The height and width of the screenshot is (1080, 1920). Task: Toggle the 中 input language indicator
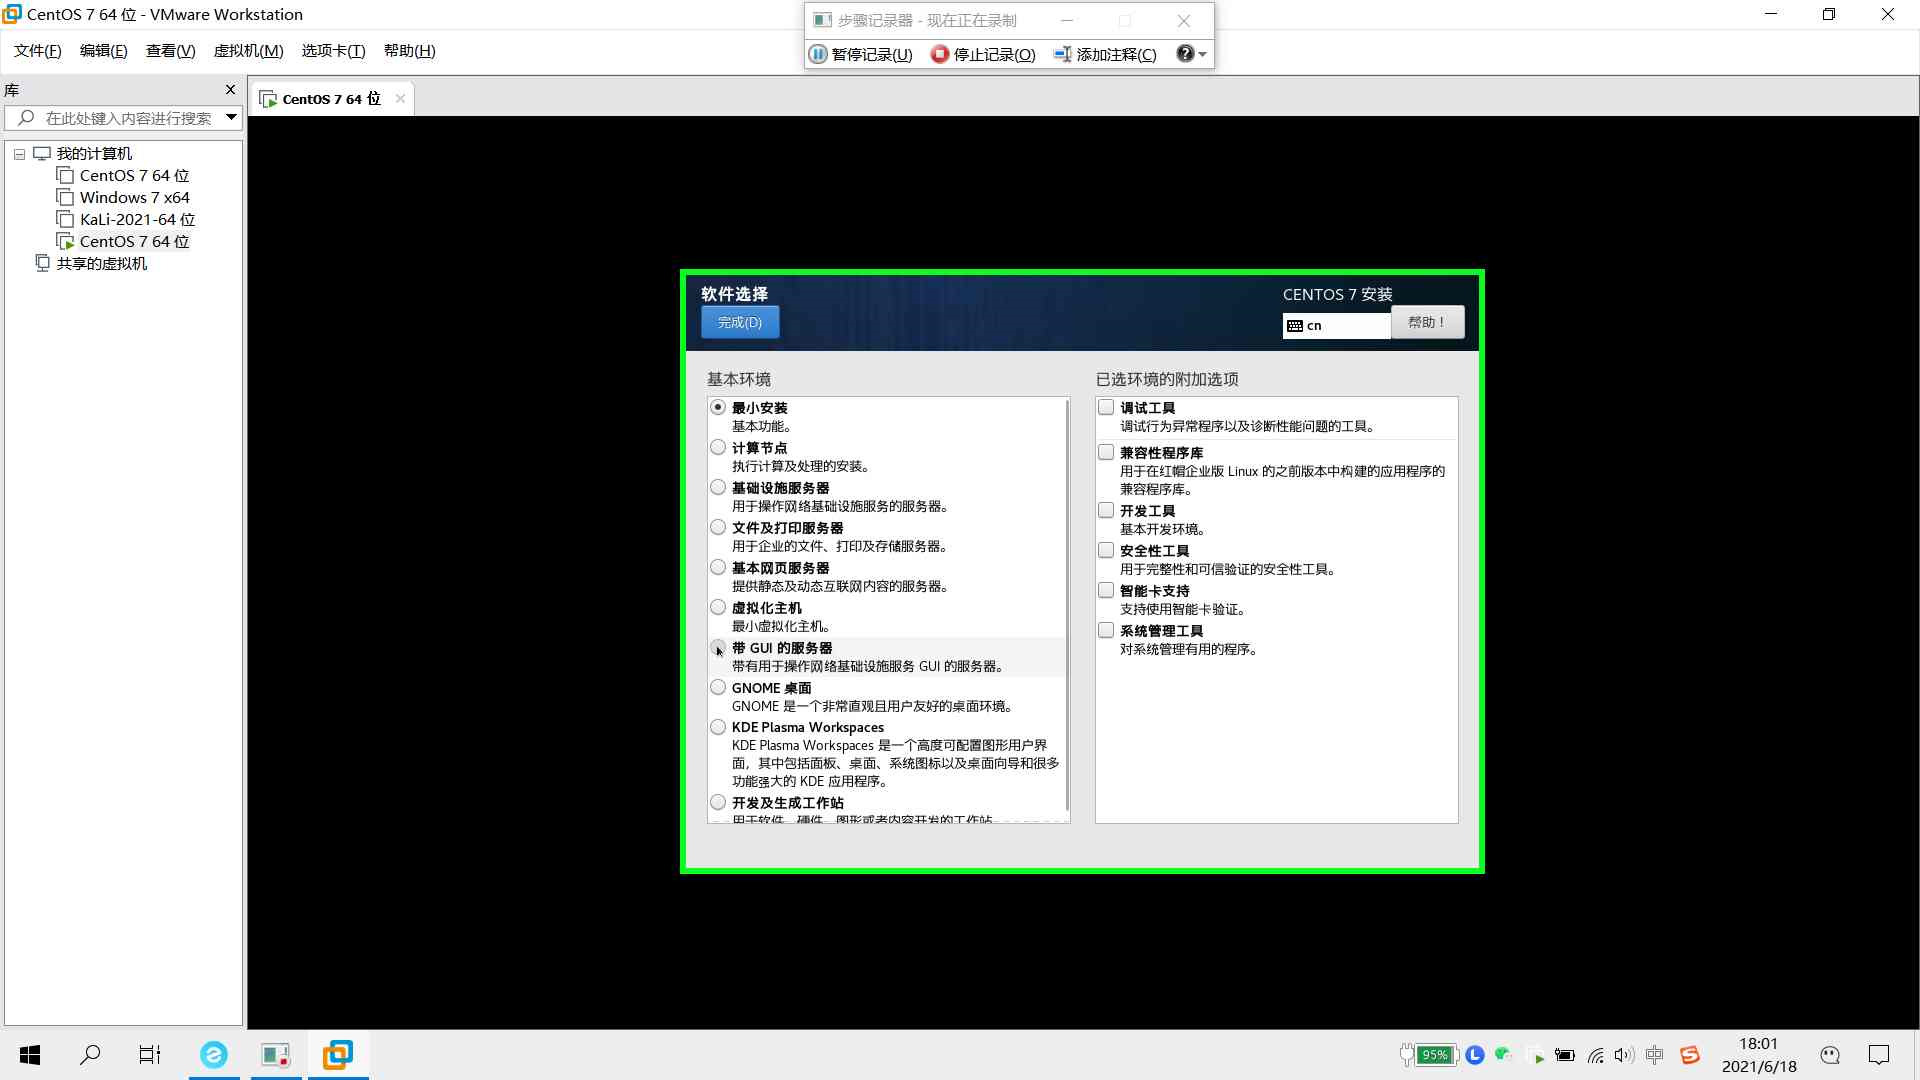click(1655, 1055)
